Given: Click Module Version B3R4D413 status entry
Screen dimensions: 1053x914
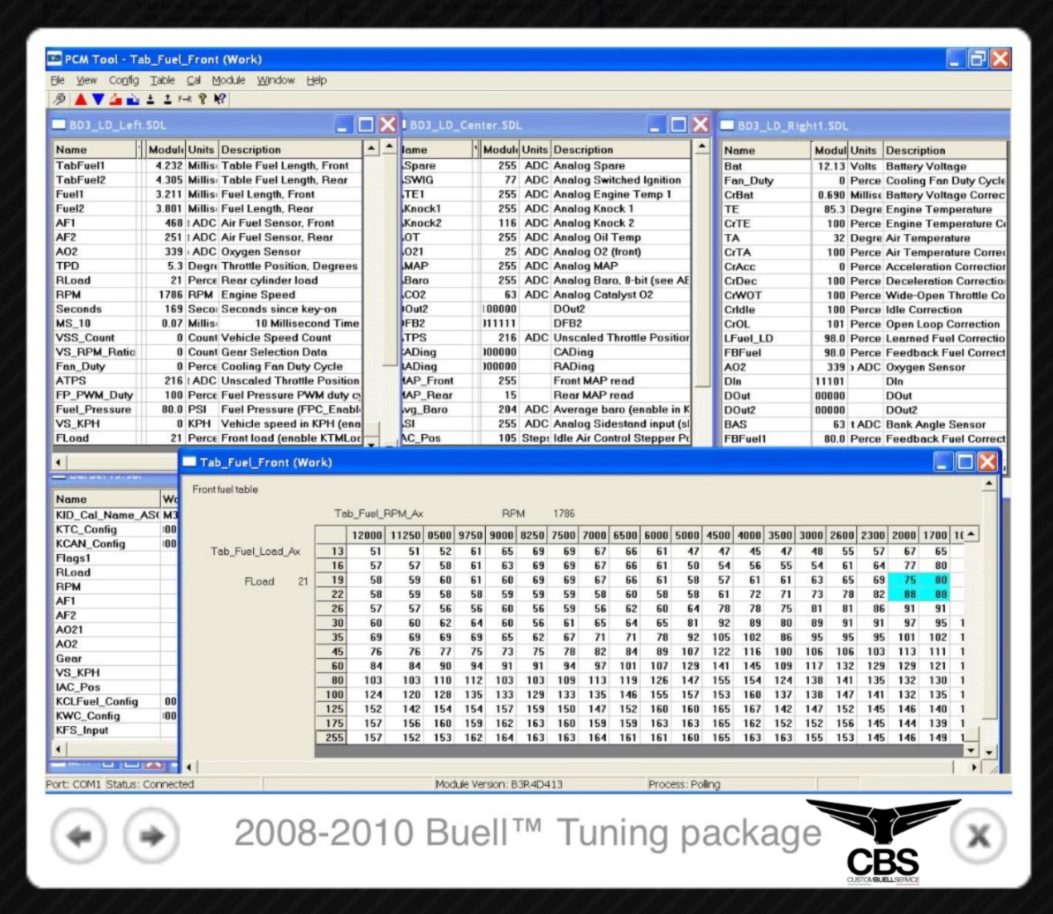Looking at the screenshot, I should (x=499, y=784).
